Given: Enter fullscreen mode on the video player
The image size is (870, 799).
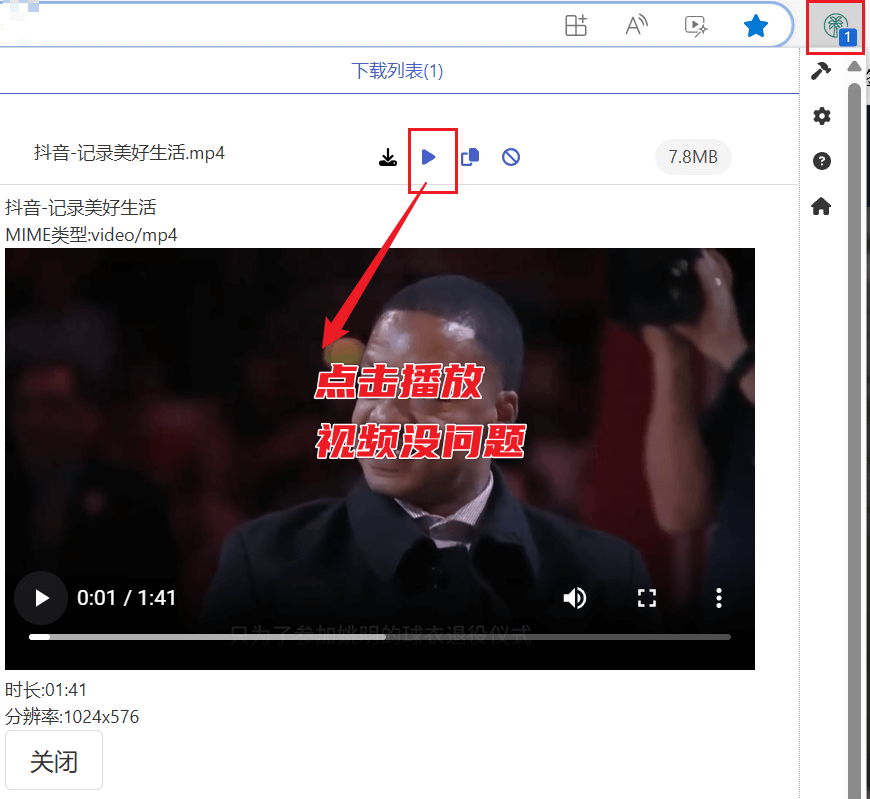Looking at the screenshot, I should click(x=647, y=598).
